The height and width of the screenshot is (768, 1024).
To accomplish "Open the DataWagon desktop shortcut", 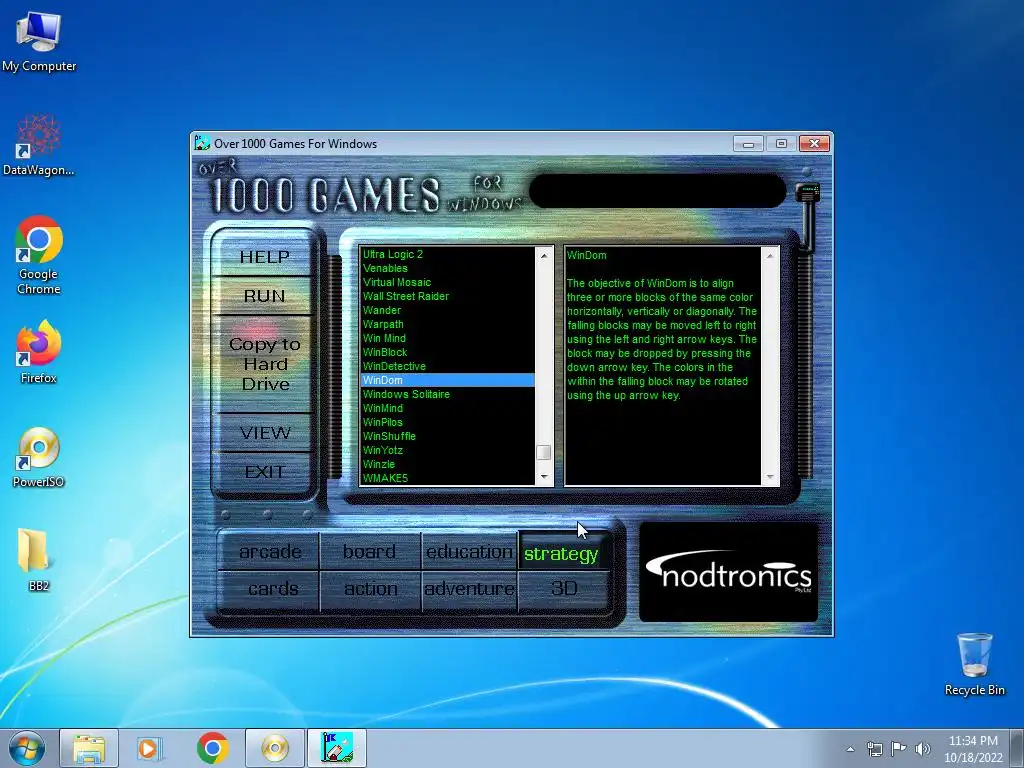I will pos(39,145).
